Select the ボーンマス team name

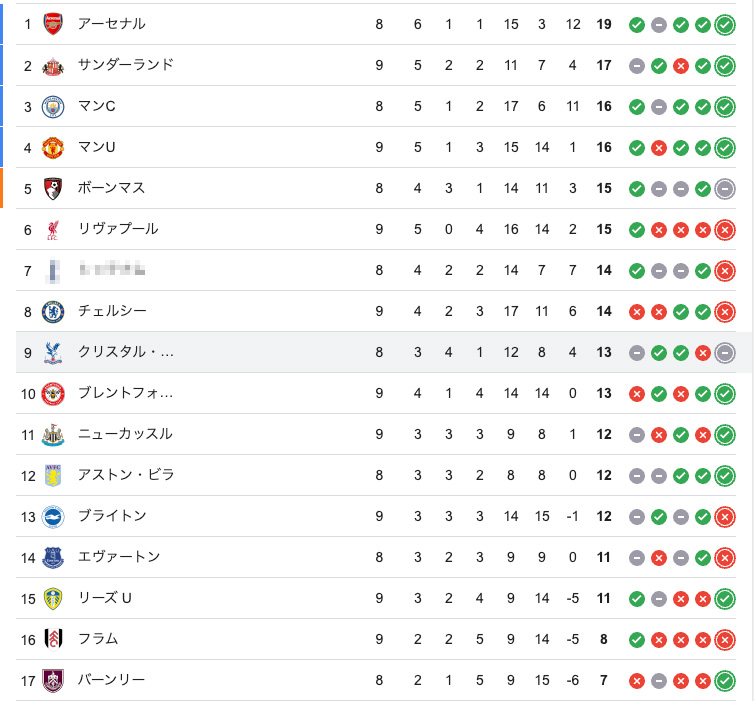click(x=111, y=188)
